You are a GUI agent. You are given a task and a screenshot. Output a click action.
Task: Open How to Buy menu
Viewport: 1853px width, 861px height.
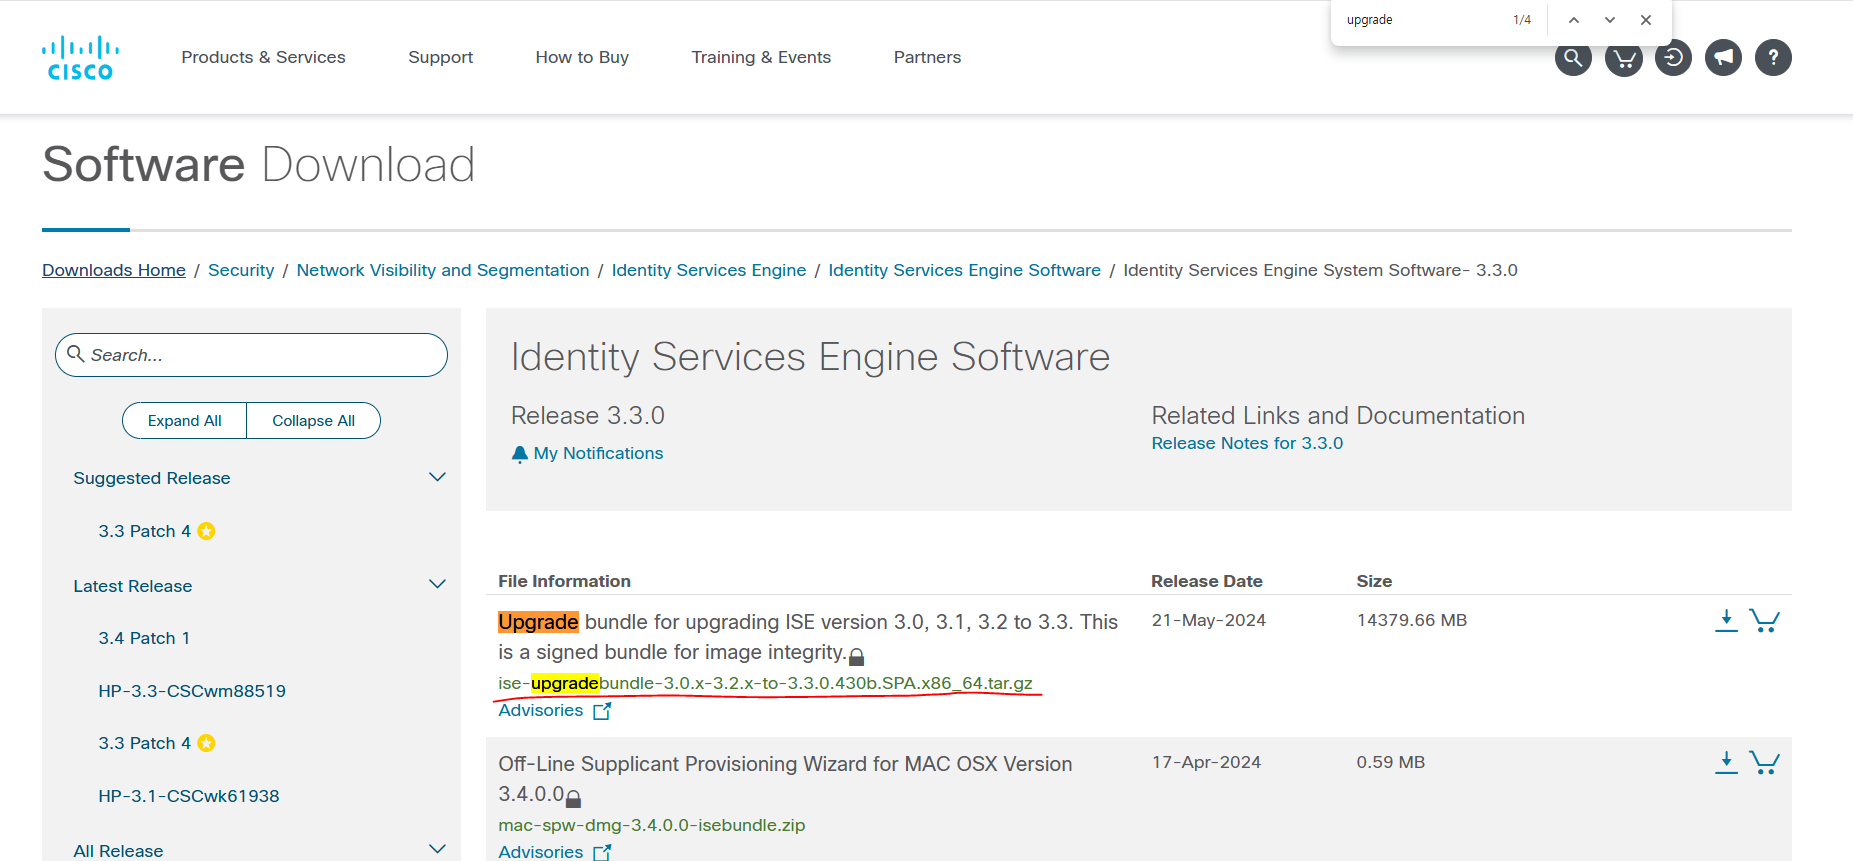582,57
